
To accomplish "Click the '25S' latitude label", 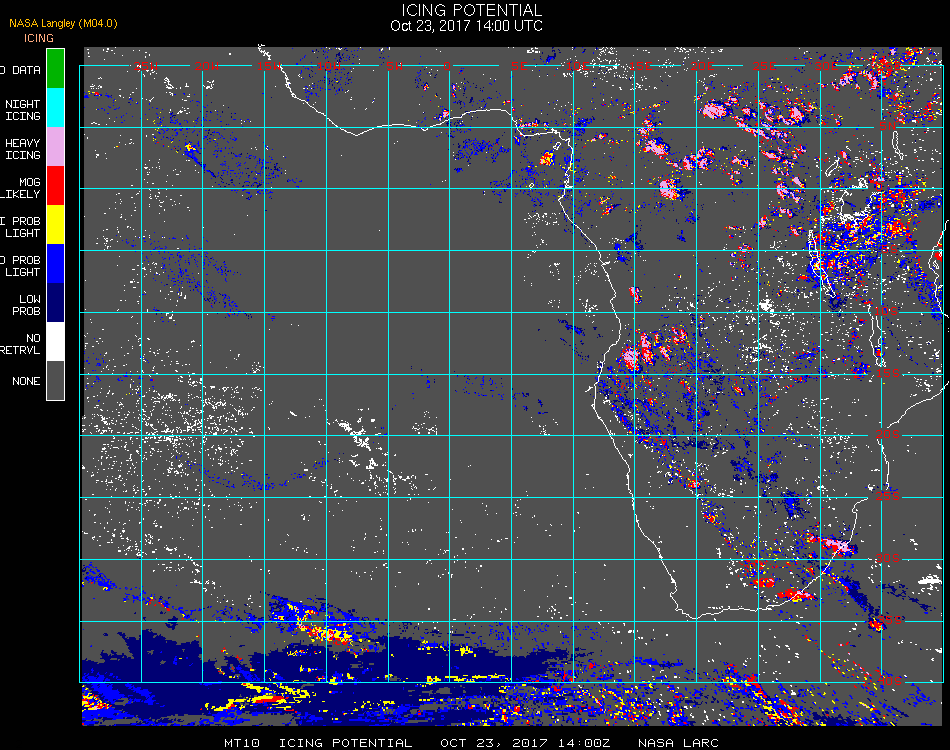I will 888,496.
